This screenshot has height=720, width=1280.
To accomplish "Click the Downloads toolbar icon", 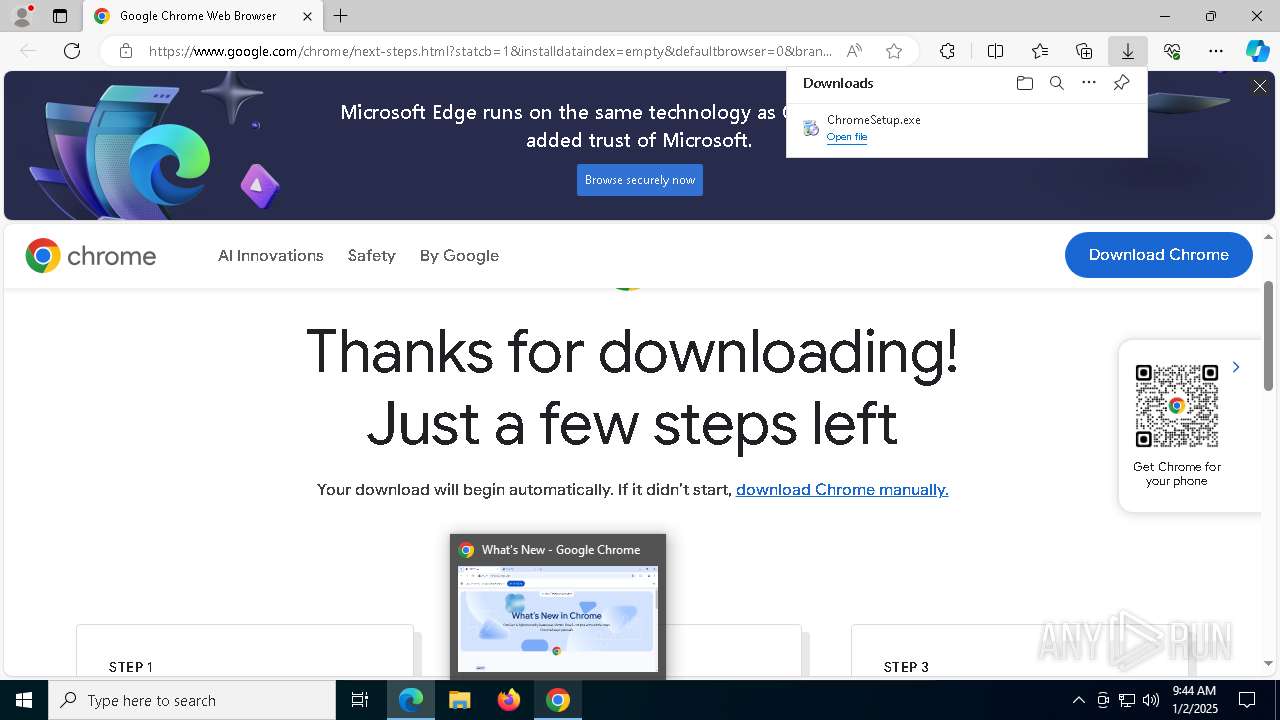I will pyautogui.click(x=1128, y=51).
